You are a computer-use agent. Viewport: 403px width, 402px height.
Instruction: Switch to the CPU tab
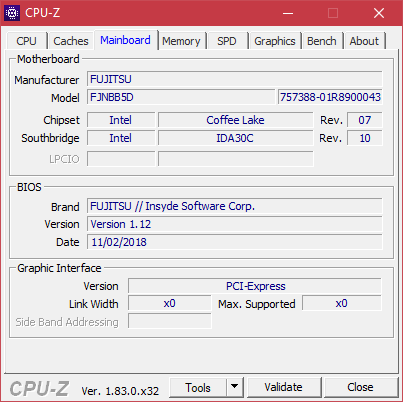tap(26, 41)
